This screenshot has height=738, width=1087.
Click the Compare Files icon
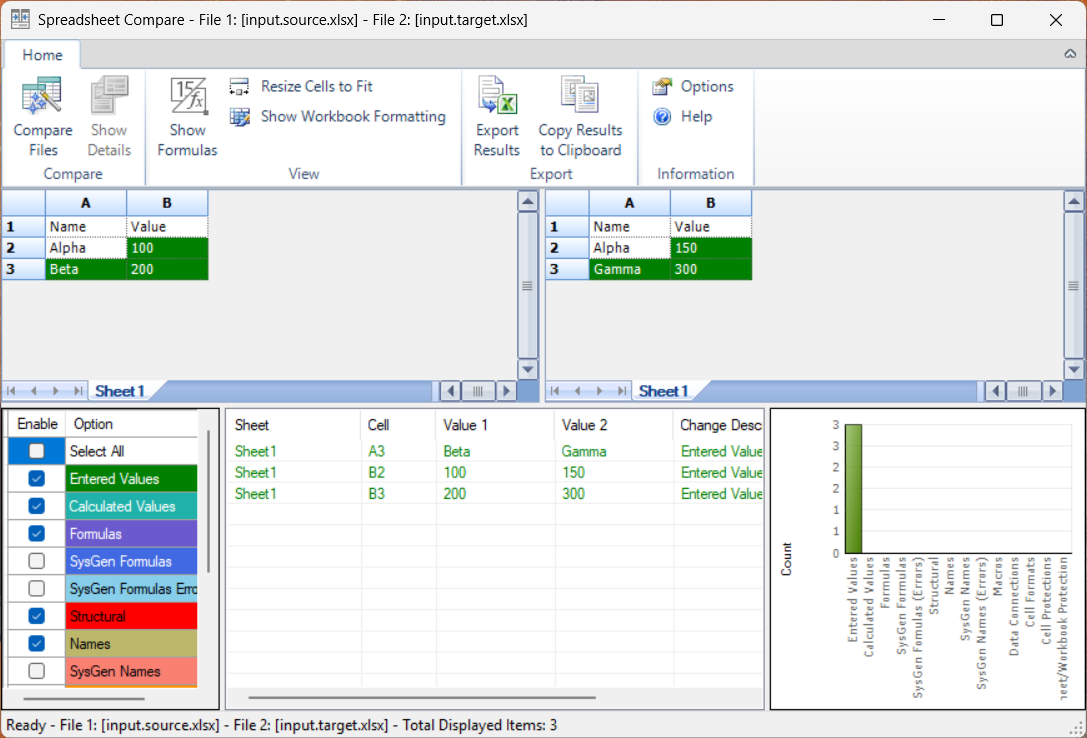pos(42,98)
